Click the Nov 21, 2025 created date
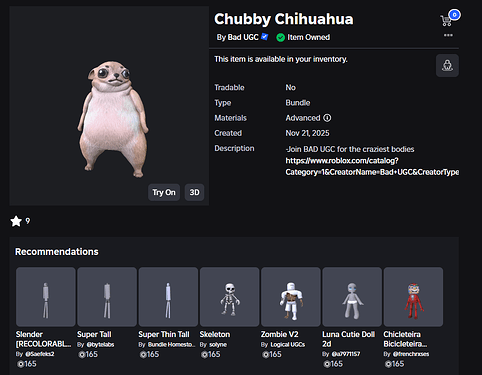The height and width of the screenshot is (375, 482). point(307,133)
